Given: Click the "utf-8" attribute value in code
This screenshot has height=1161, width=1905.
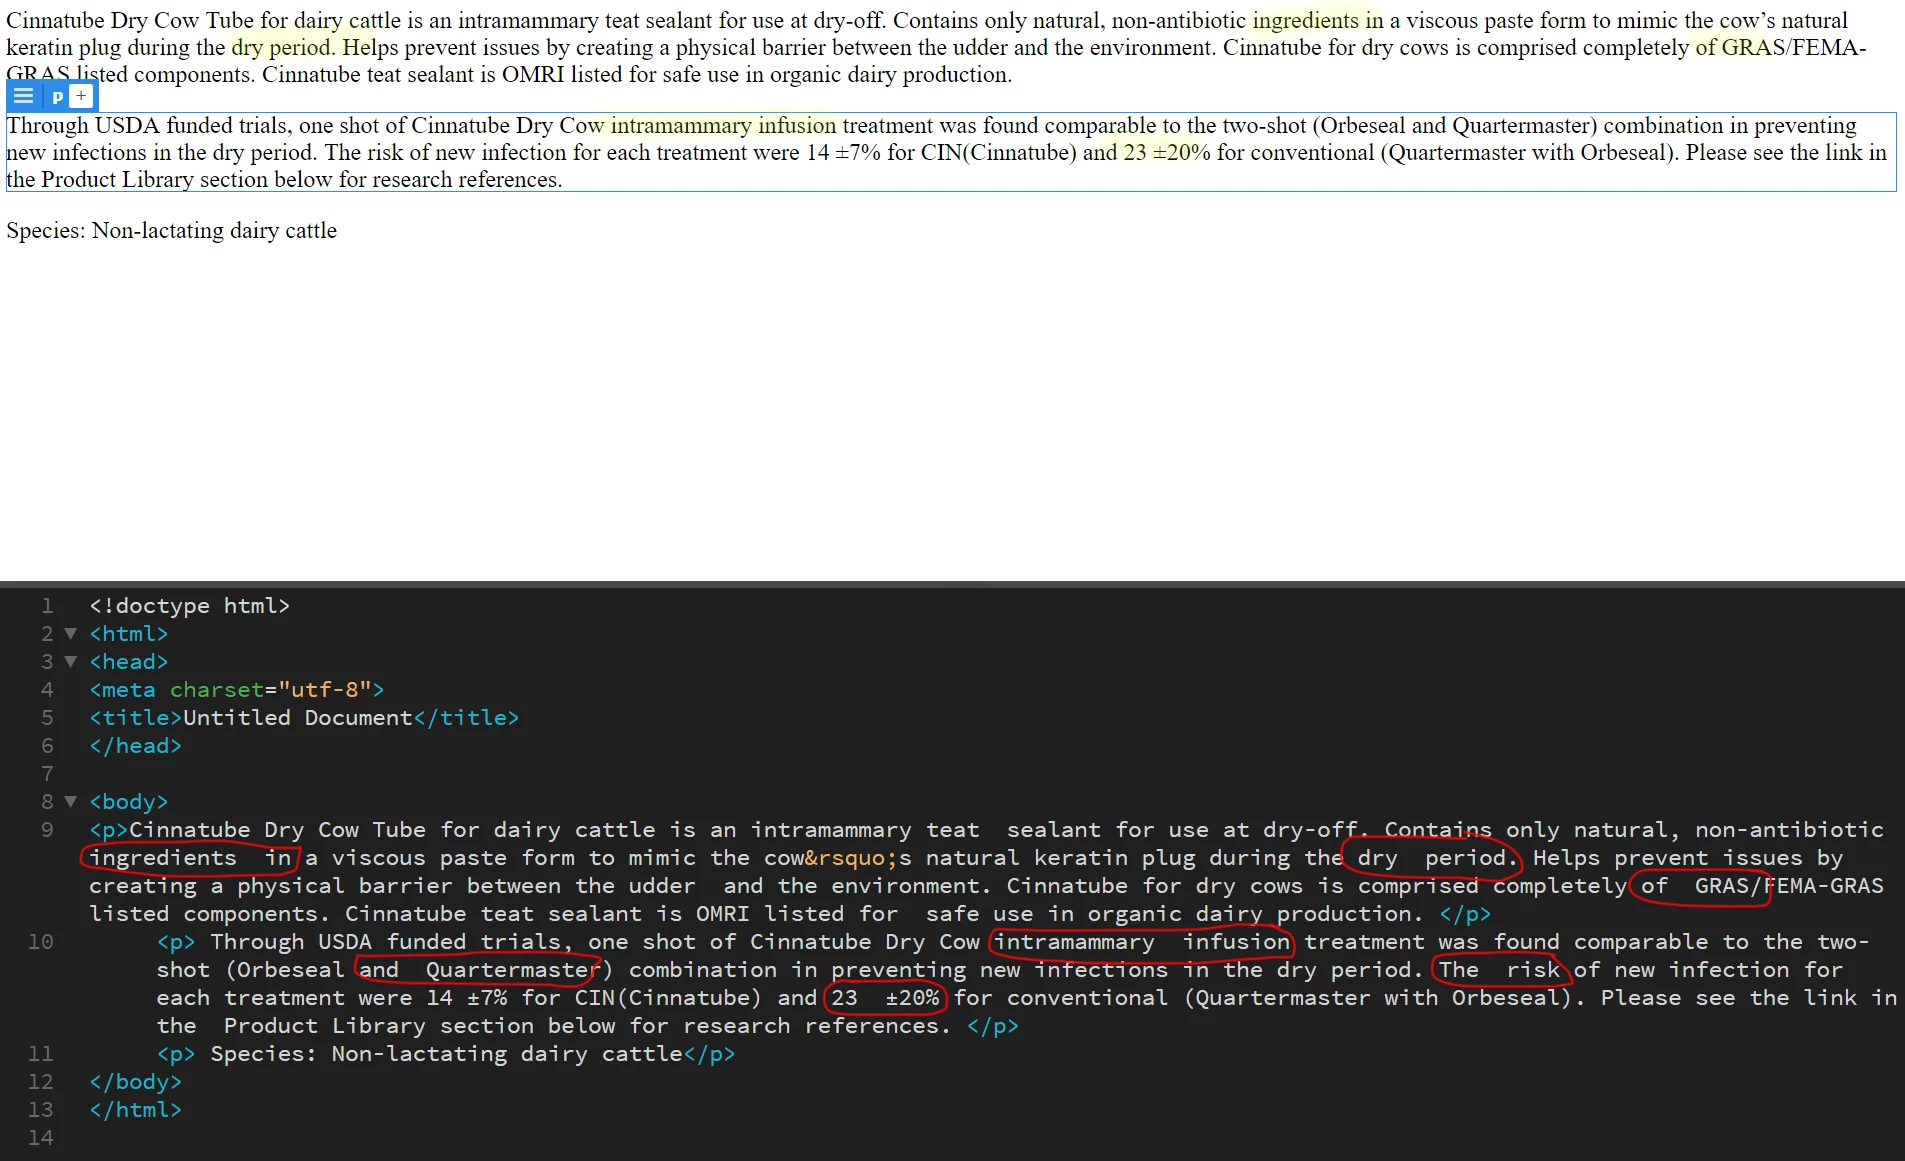Looking at the screenshot, I should click(x=325, y=689).
